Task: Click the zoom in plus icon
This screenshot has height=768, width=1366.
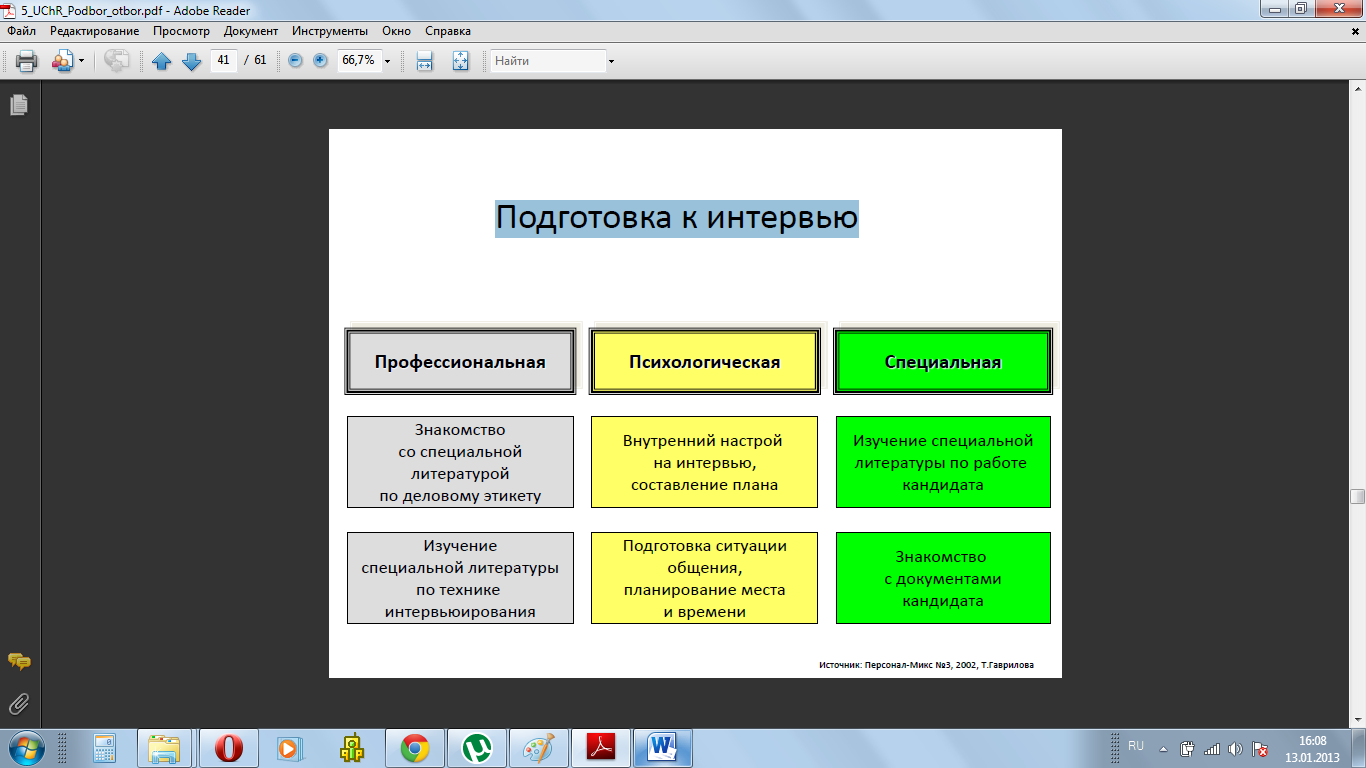Action: 320,60
